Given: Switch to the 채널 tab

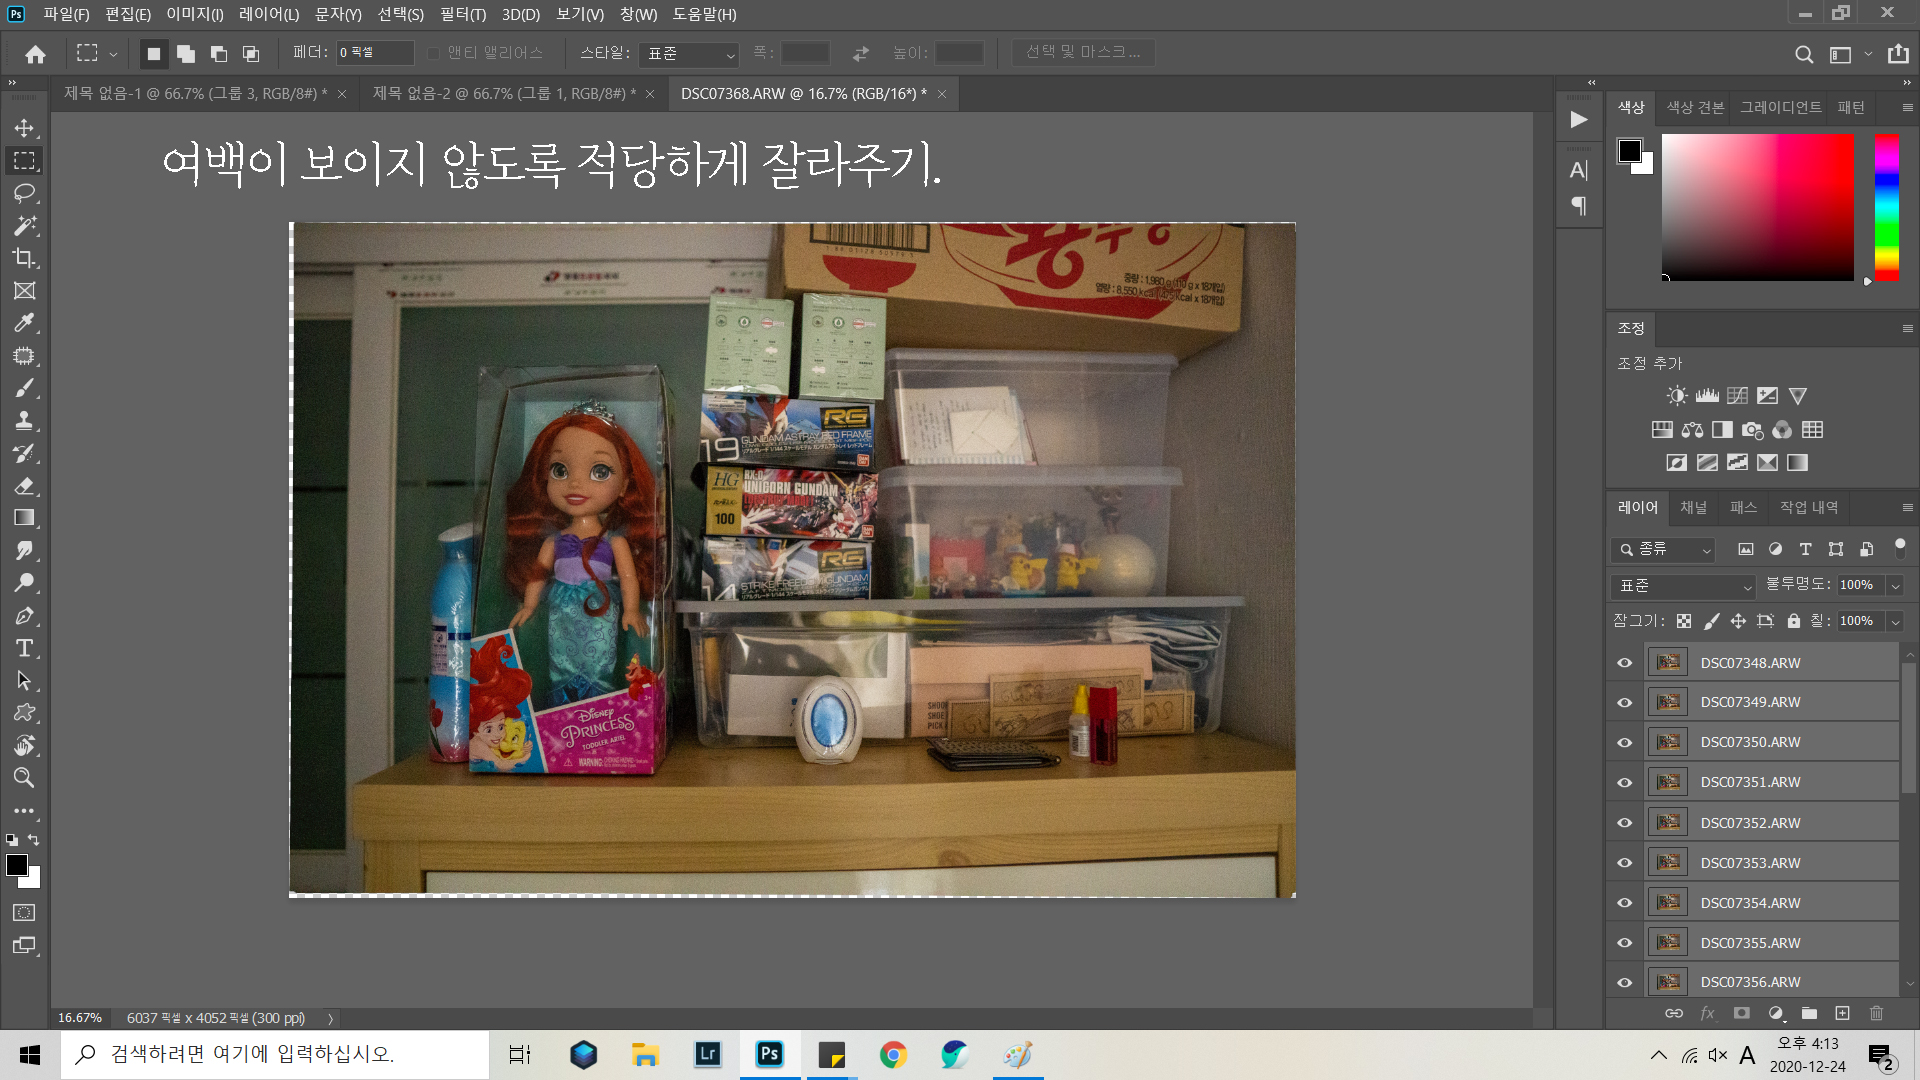Looking at the screenshot, I should [x=1693, y=507].
